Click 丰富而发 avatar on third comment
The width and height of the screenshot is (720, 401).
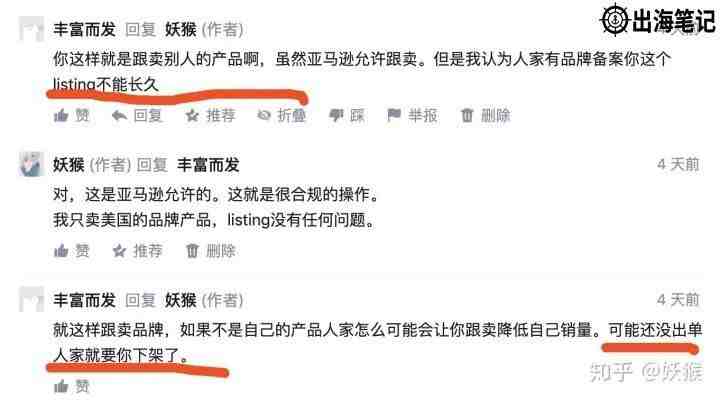point(31,299)
